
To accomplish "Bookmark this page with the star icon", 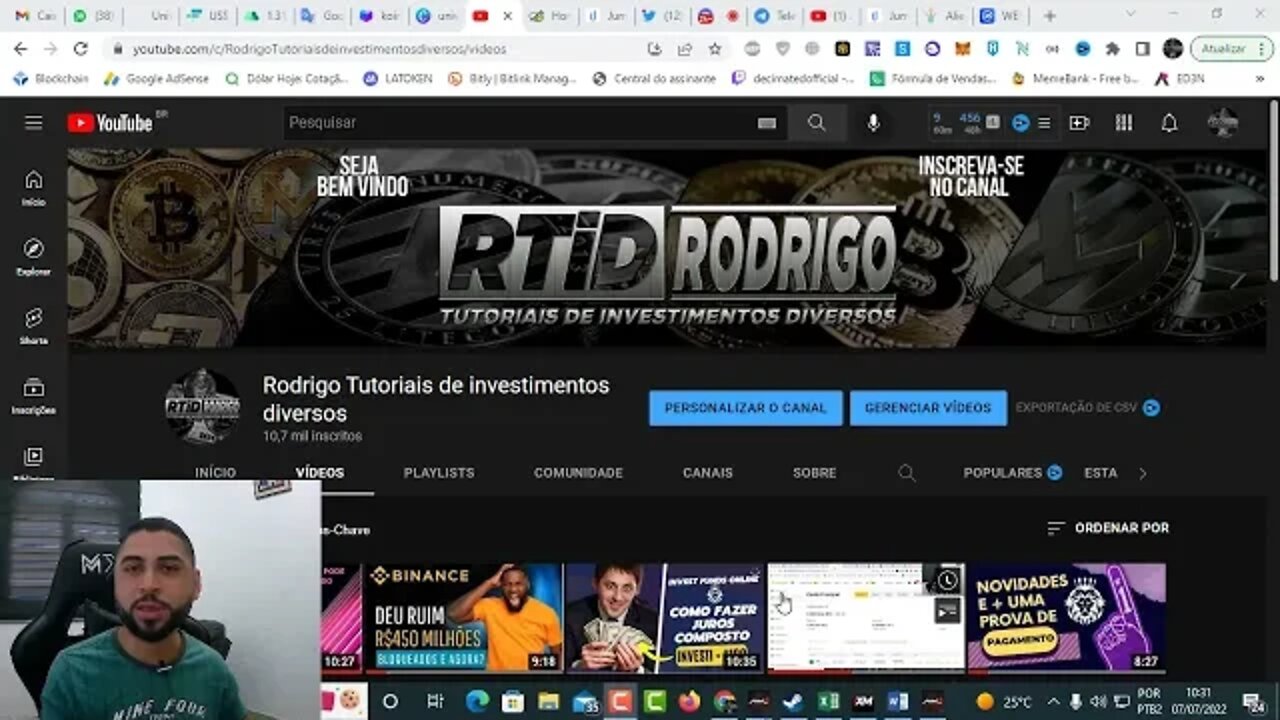I will [x=715, y=48].
